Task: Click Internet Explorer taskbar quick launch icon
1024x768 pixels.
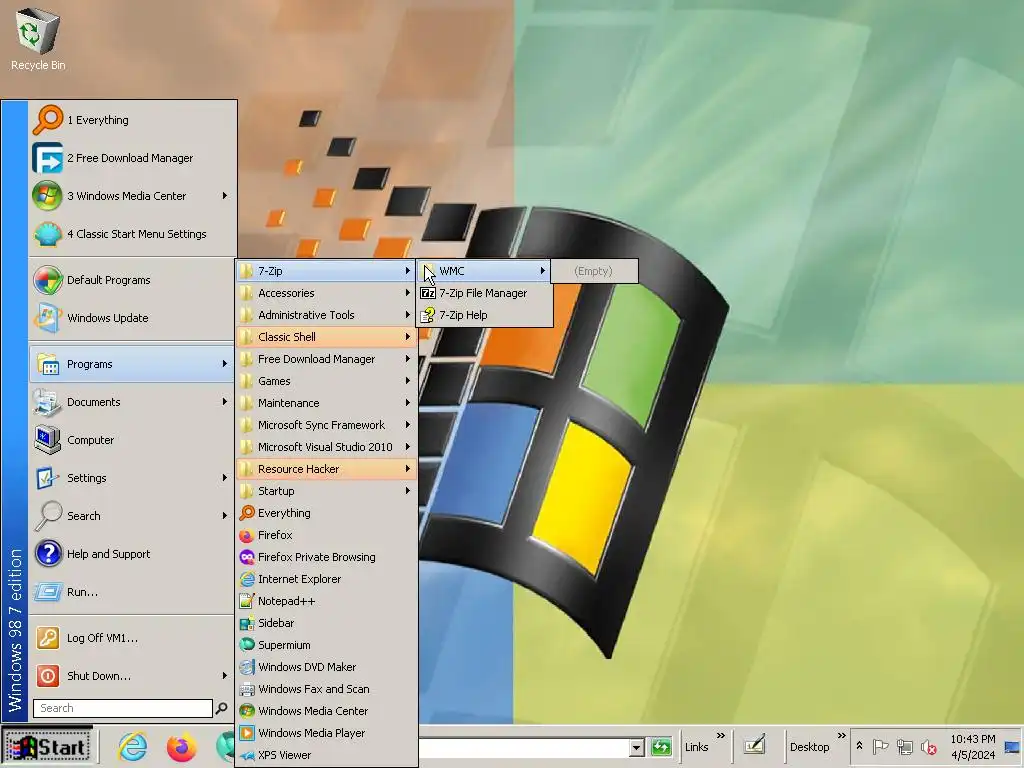Action: pos(133,746)
